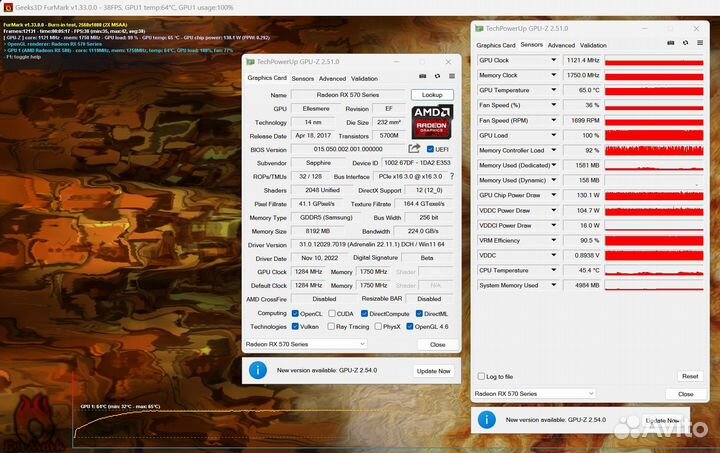Switch to Advanced tab in center GPU-Z window
The width and height of the screenshot is (720, 453).
tap(332, 78)
